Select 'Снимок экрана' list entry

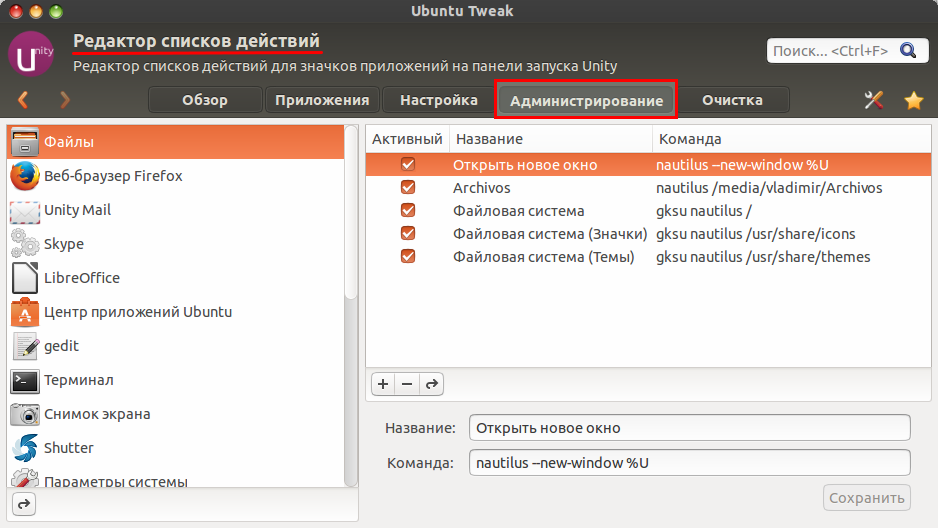pos(176,414)
